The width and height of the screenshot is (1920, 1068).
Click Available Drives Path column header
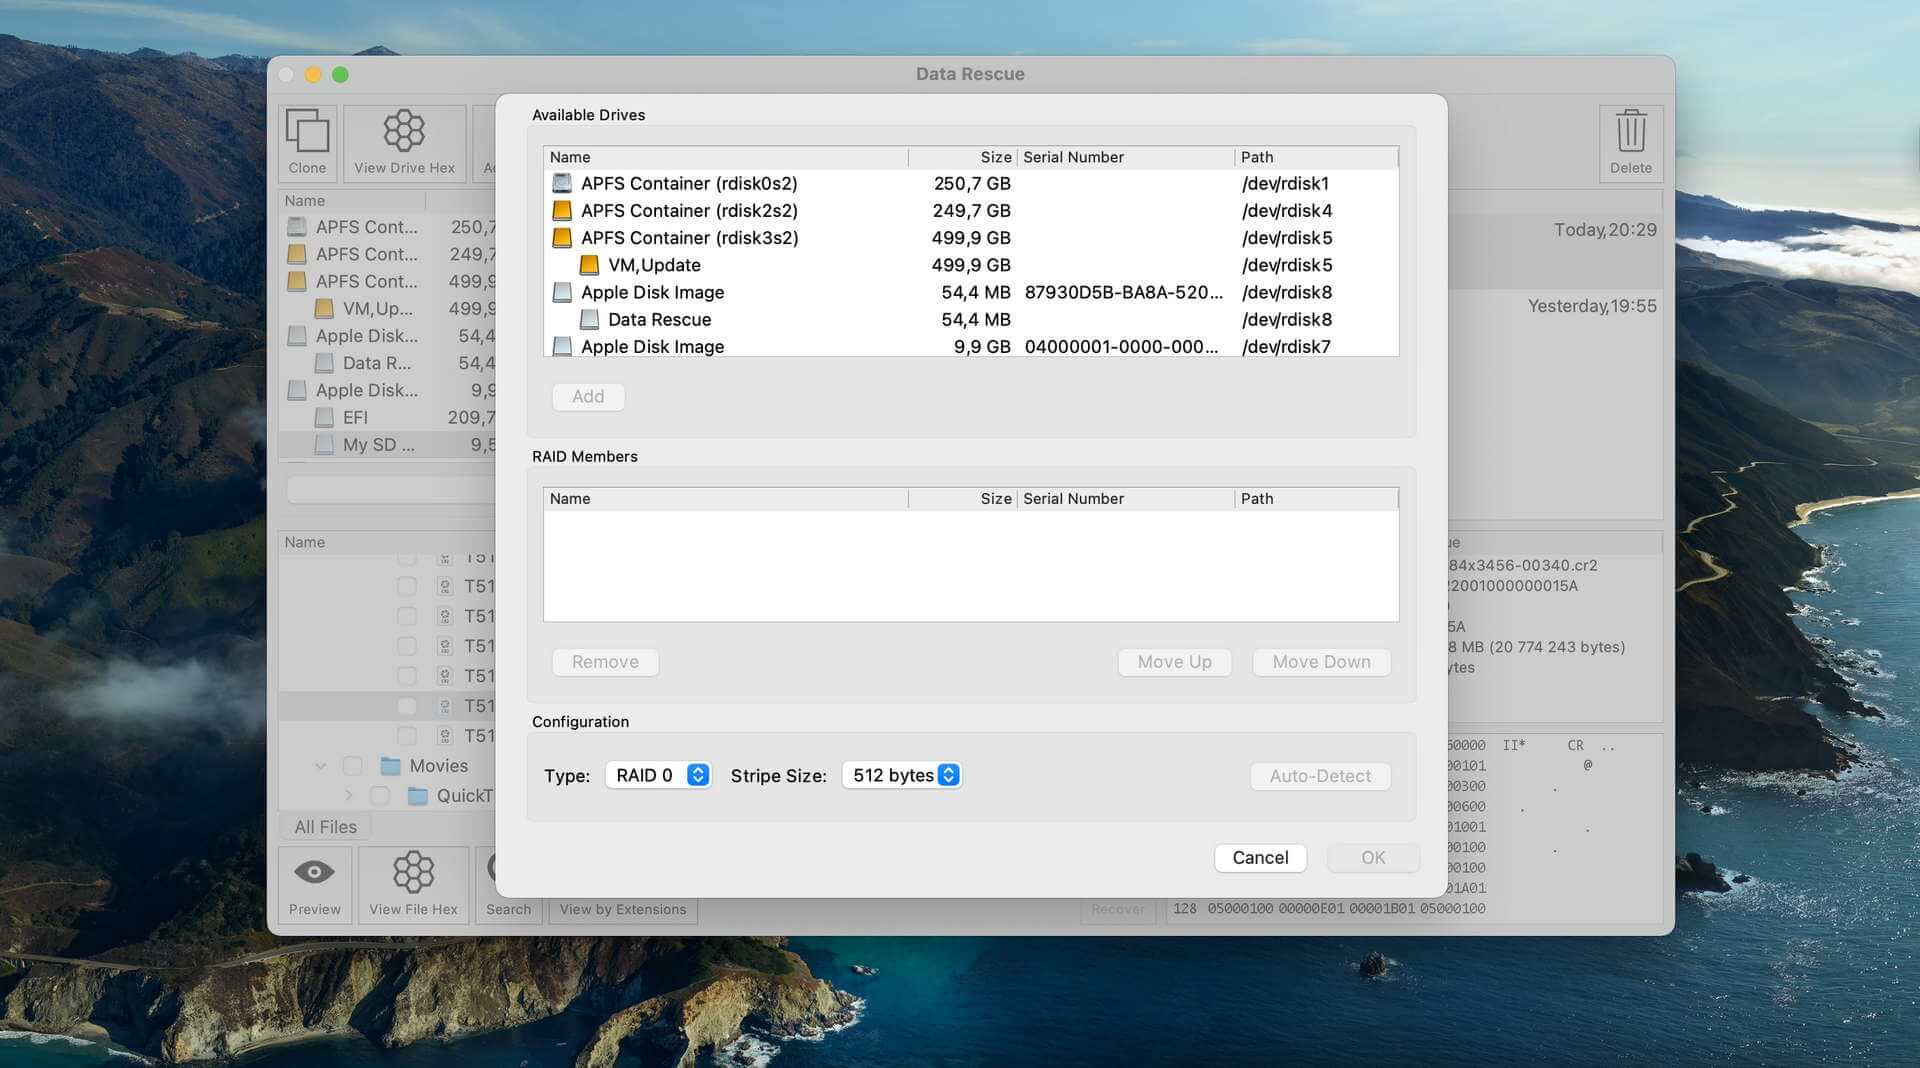tap(1317, 157)
